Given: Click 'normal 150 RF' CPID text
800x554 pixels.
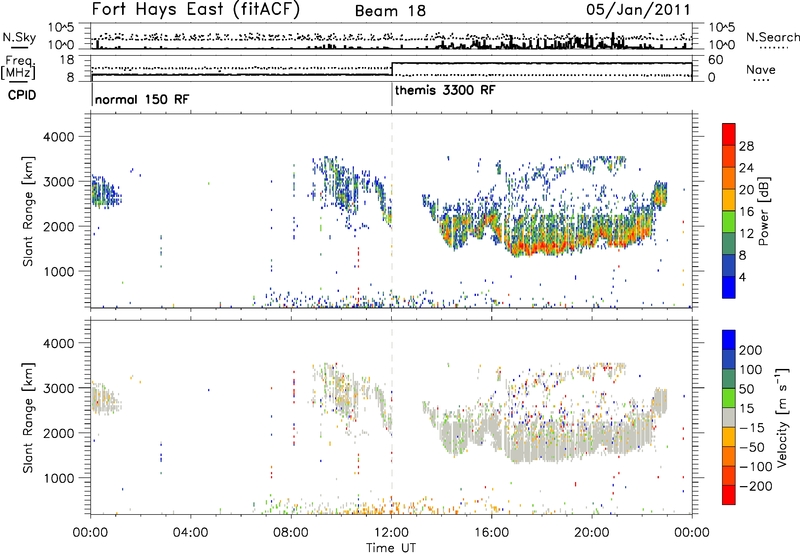Looking at the screenshot, I should click(x=142, y=99).
